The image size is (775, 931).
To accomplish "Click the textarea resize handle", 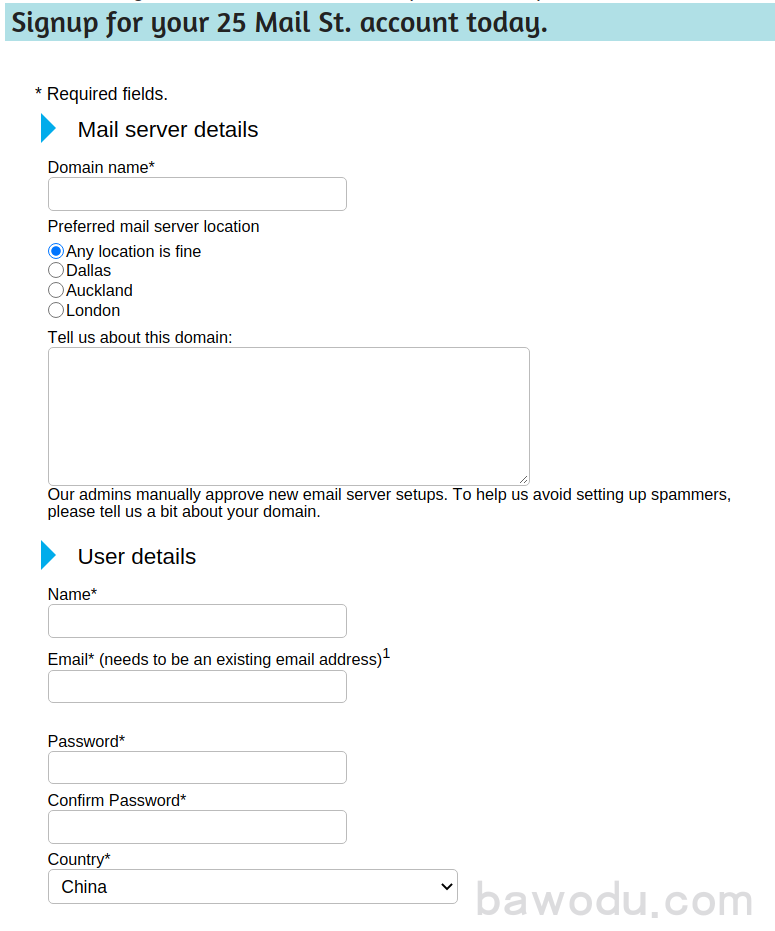I will point(524,479).
